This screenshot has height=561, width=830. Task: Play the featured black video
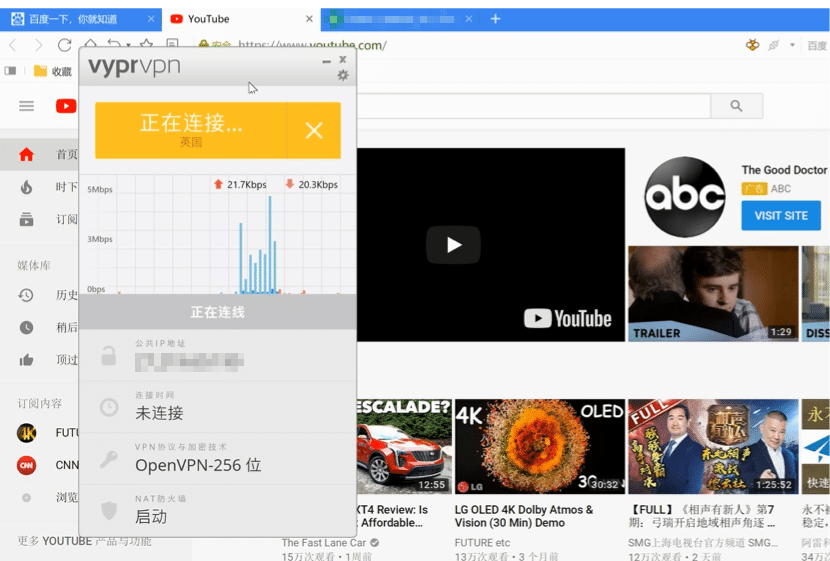tap(453, 245)
